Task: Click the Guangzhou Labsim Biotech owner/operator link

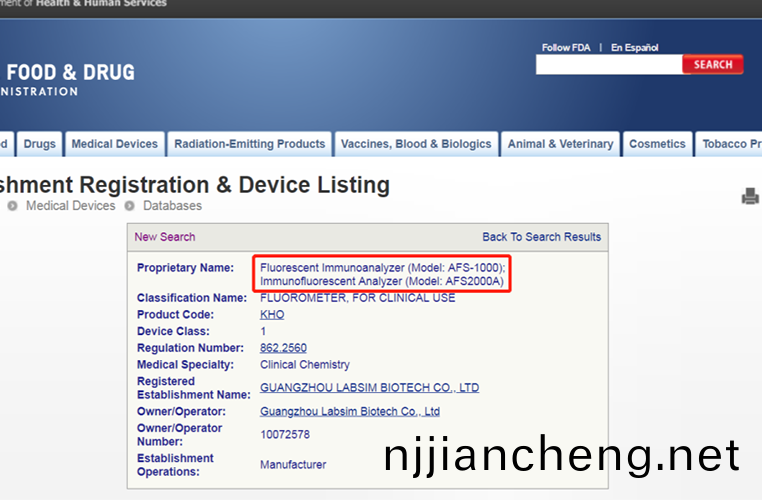Action: (350, 411)
